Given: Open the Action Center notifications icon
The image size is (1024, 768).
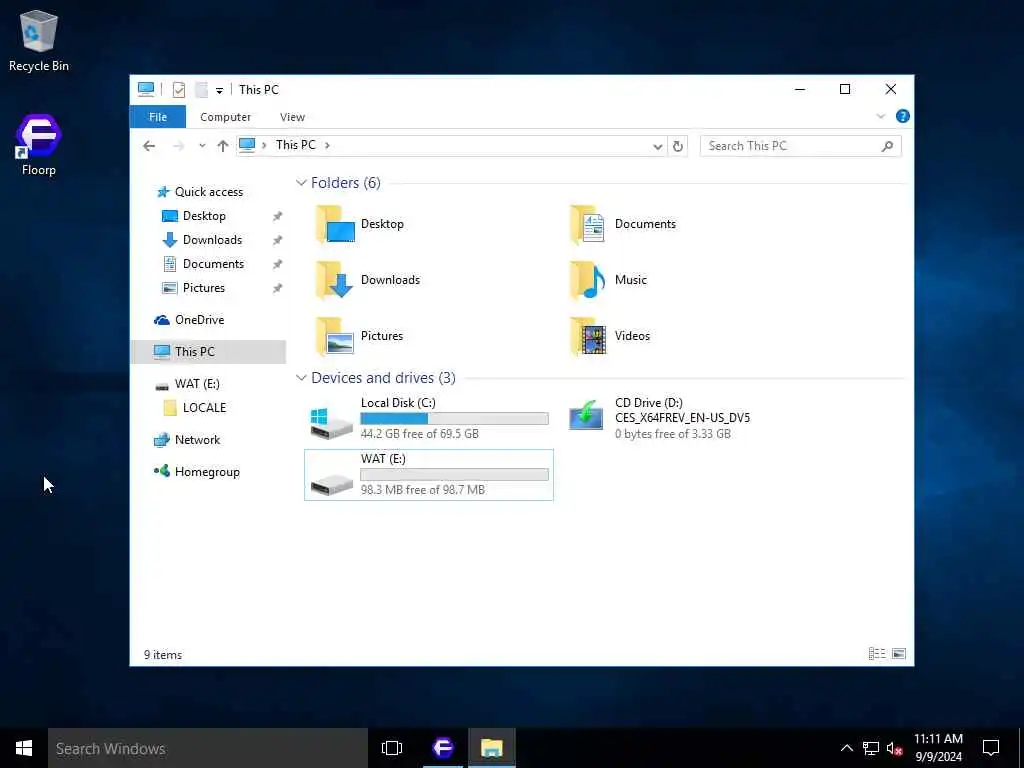Looking at the screenshot, I should tap(991, 748).
